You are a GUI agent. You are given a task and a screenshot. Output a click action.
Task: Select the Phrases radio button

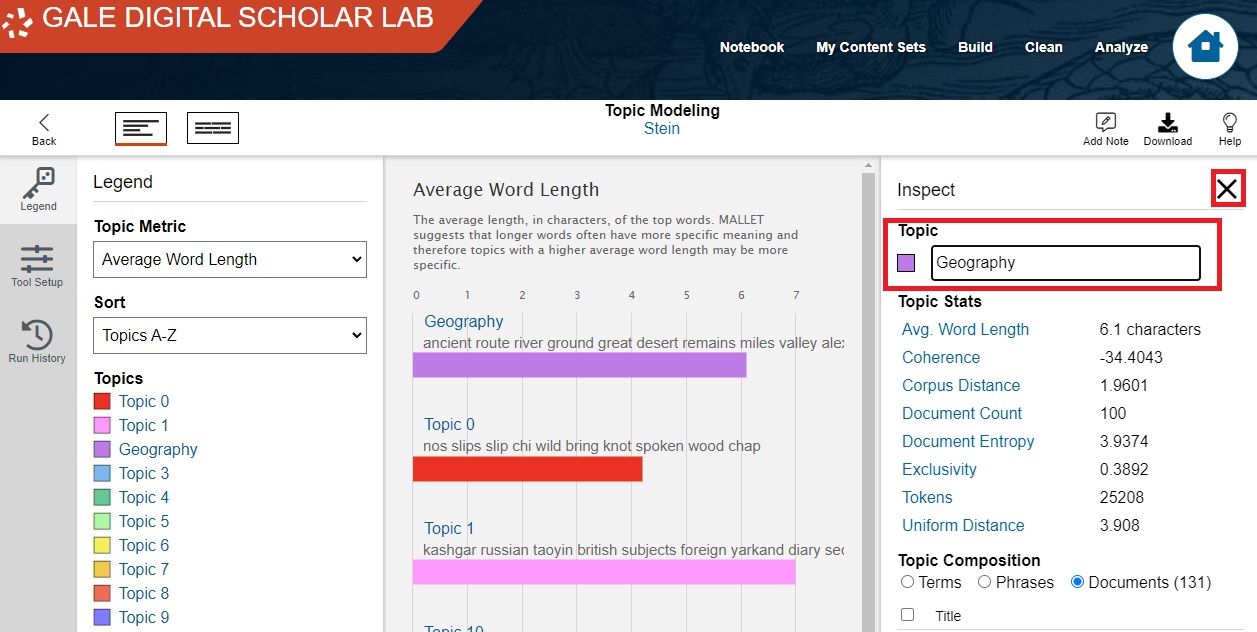(984, 582)
